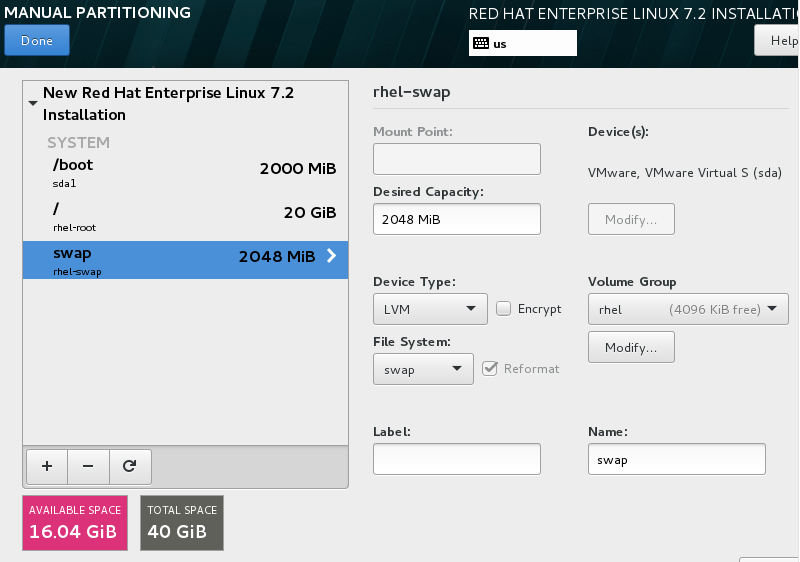This screenshot has height=562, width=800.
Task: Select the swap rhel-swap partition row
Action: tap(185, 260)
